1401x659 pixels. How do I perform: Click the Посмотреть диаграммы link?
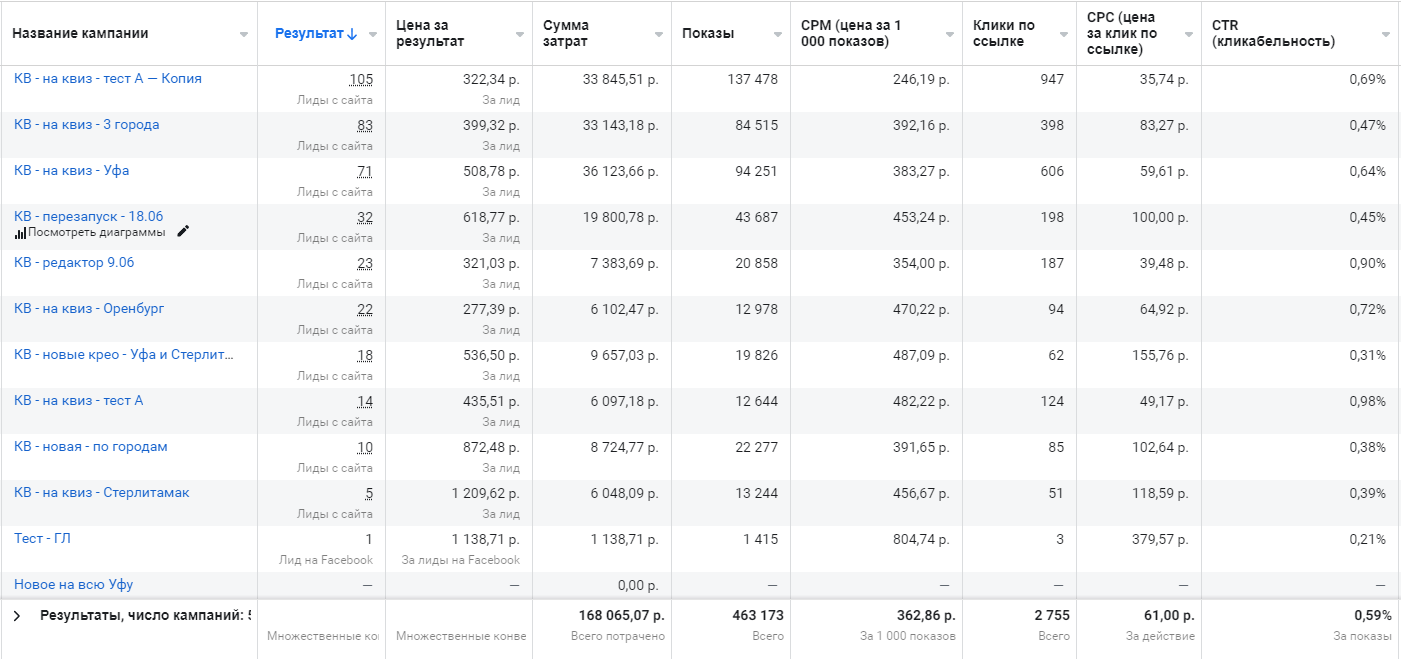[x=96, y=233]
